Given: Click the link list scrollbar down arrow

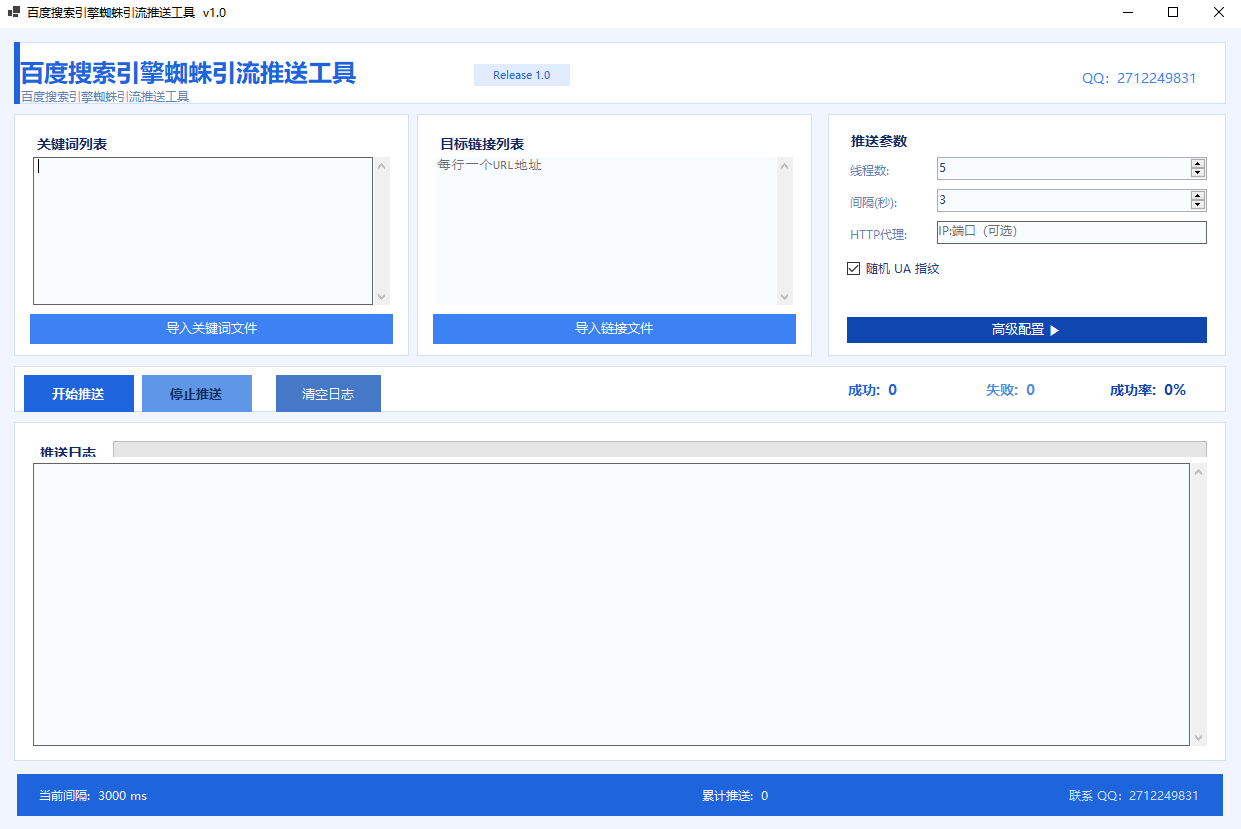Looking at the screenshot, I should tap(784, 296).
